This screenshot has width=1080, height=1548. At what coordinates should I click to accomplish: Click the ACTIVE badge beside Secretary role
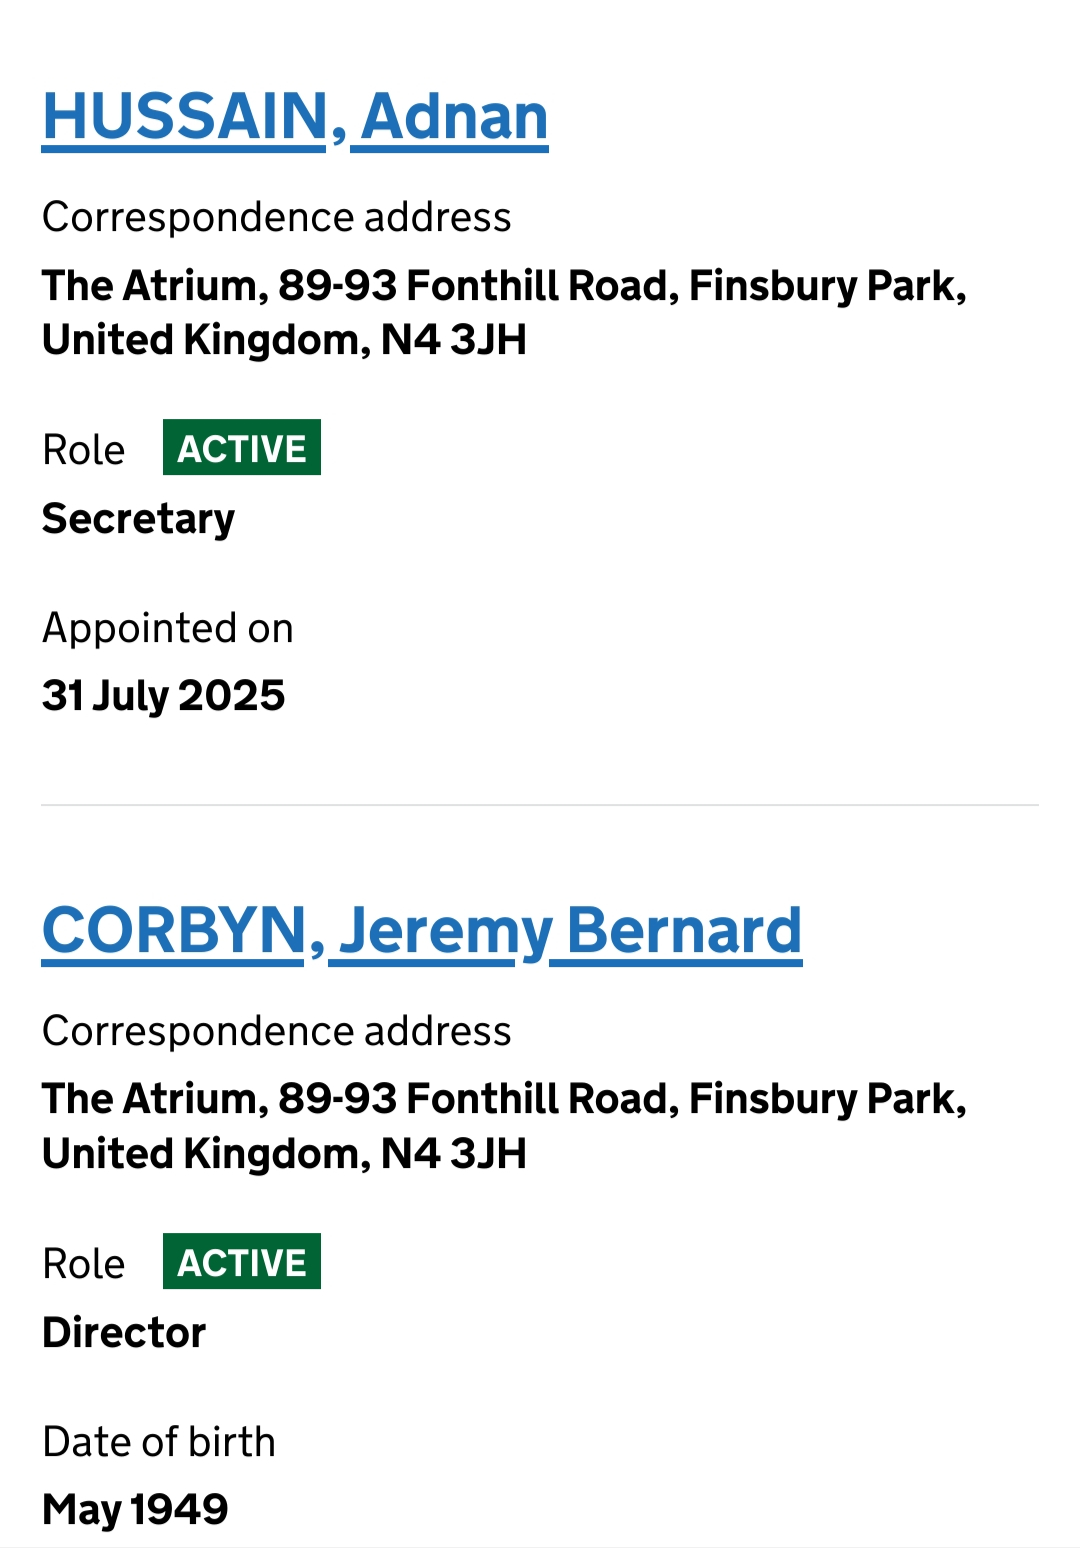point(242,448)
